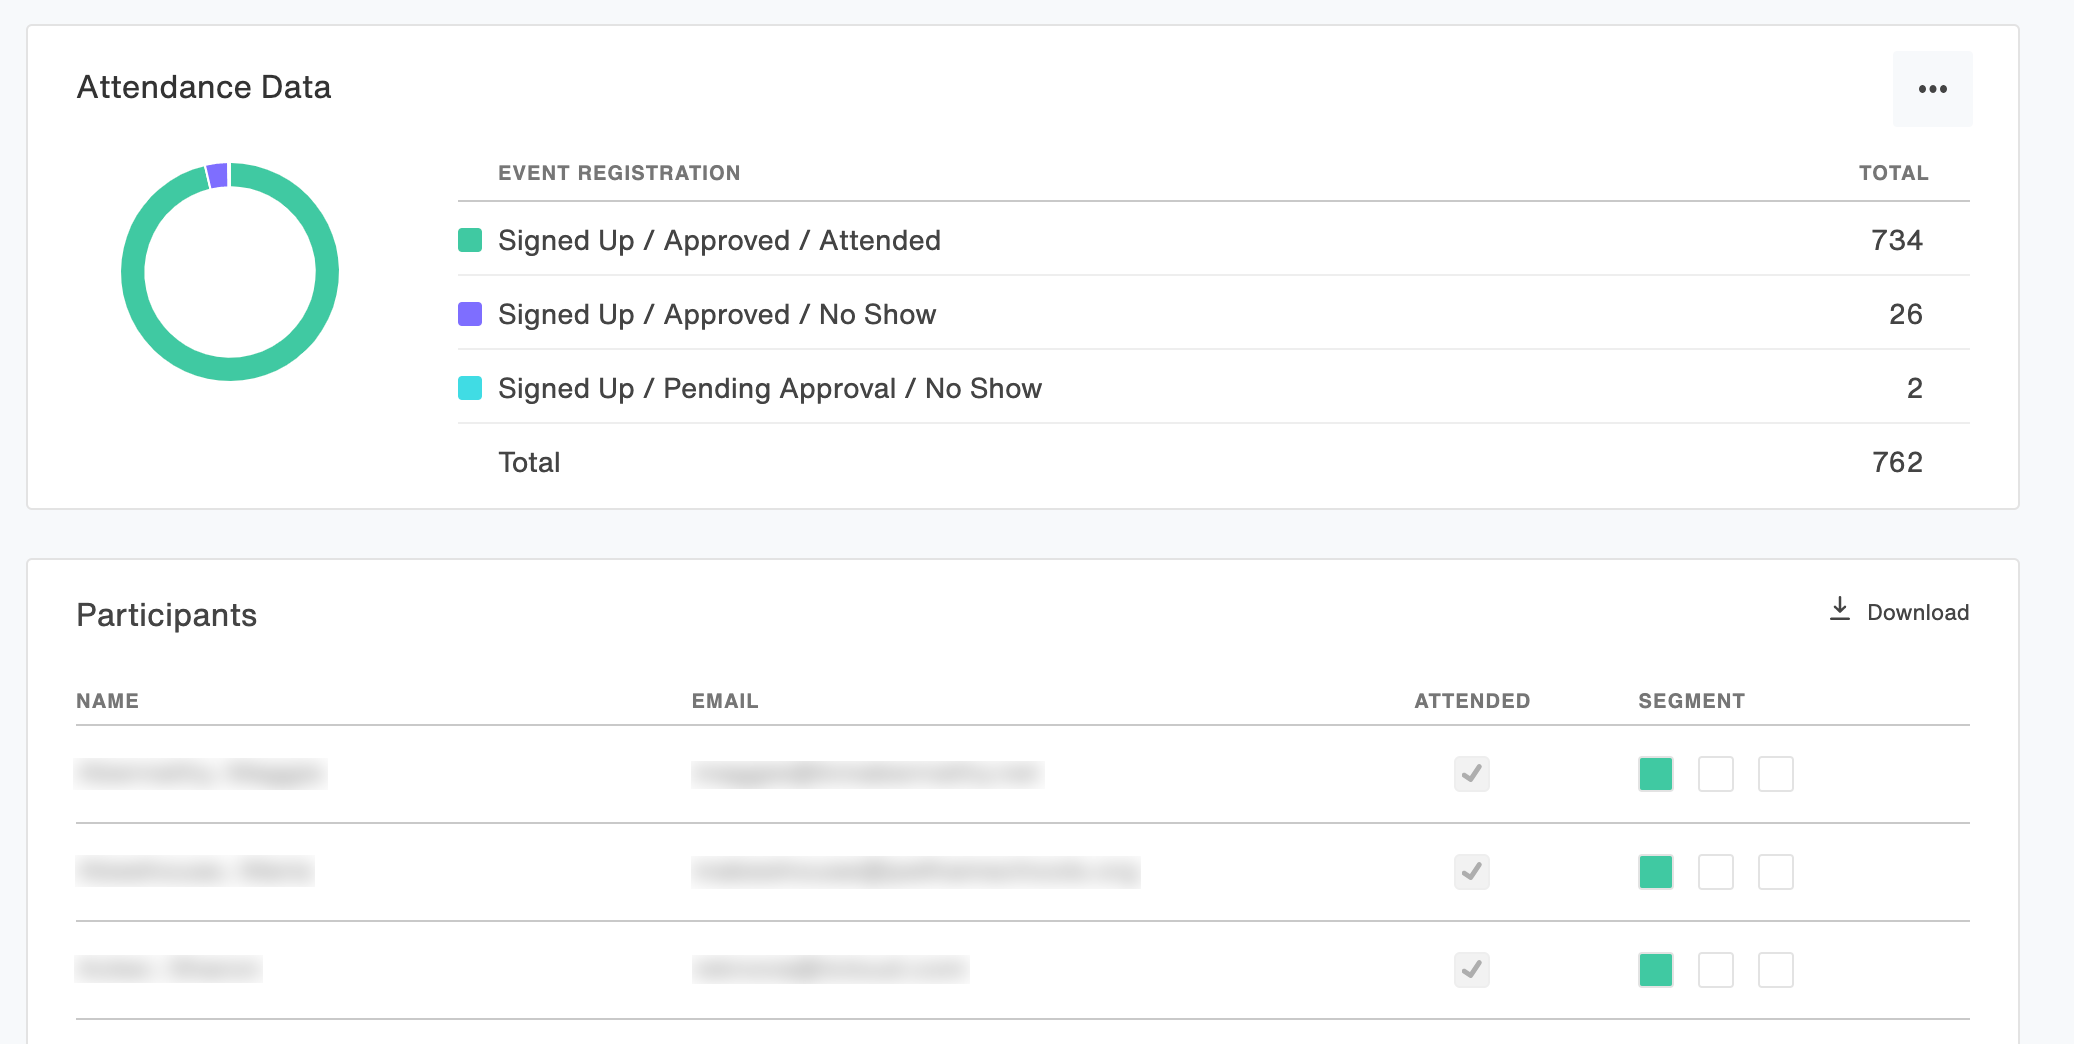Screen dimensions: 2074x1044
Task: Click the download arrow icon in Participants
Action: coord(1839,609)
